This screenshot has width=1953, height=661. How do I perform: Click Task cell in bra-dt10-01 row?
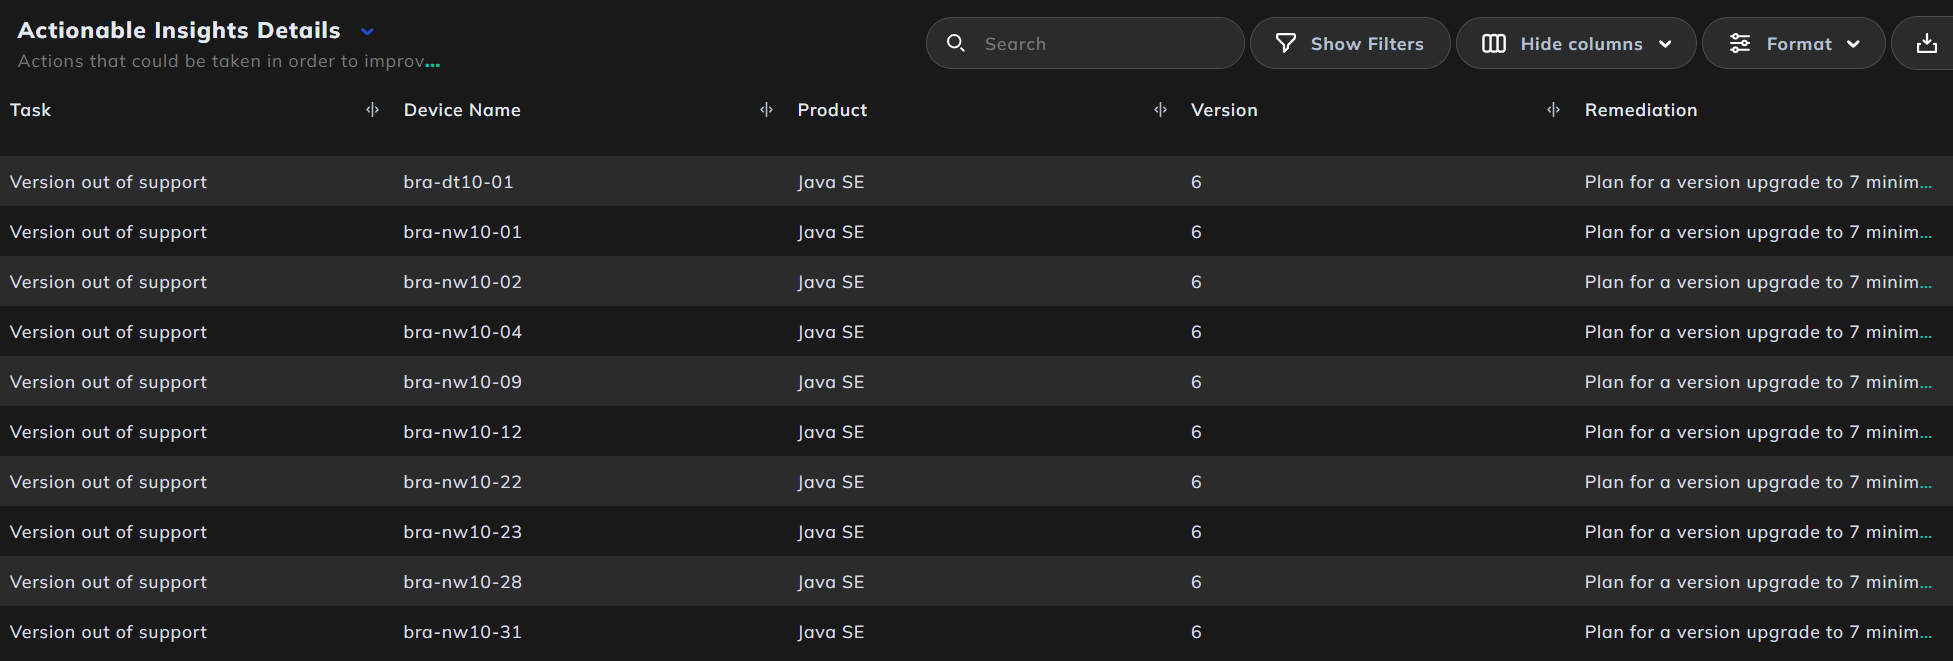[108, 182]
